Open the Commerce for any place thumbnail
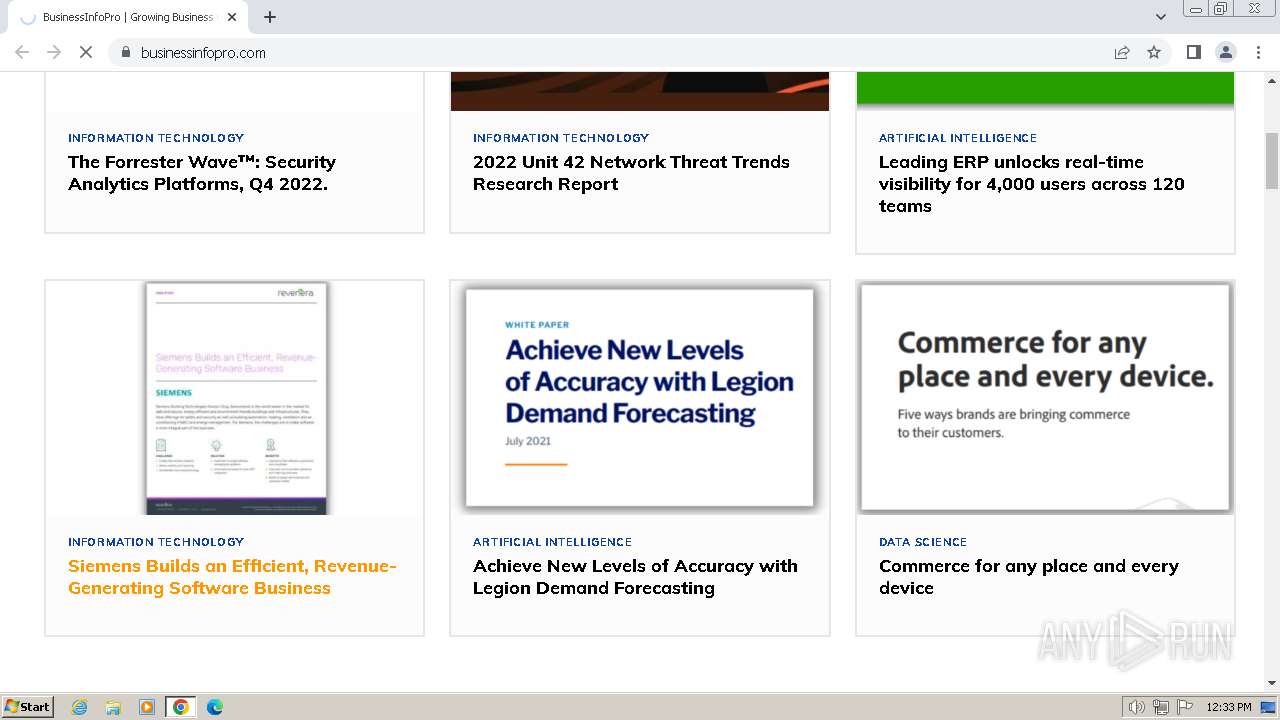The width and height of the screenshot is (1280, 720). point(1045,398)
